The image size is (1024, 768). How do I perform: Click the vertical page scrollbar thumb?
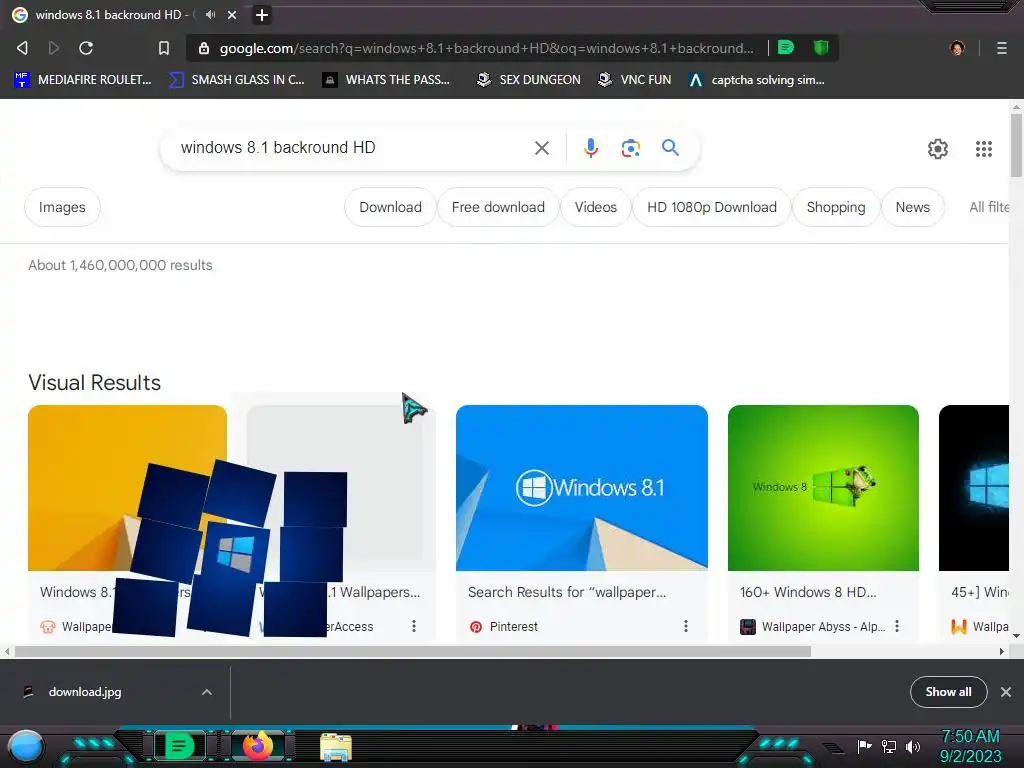click(x=1016, y=145)
